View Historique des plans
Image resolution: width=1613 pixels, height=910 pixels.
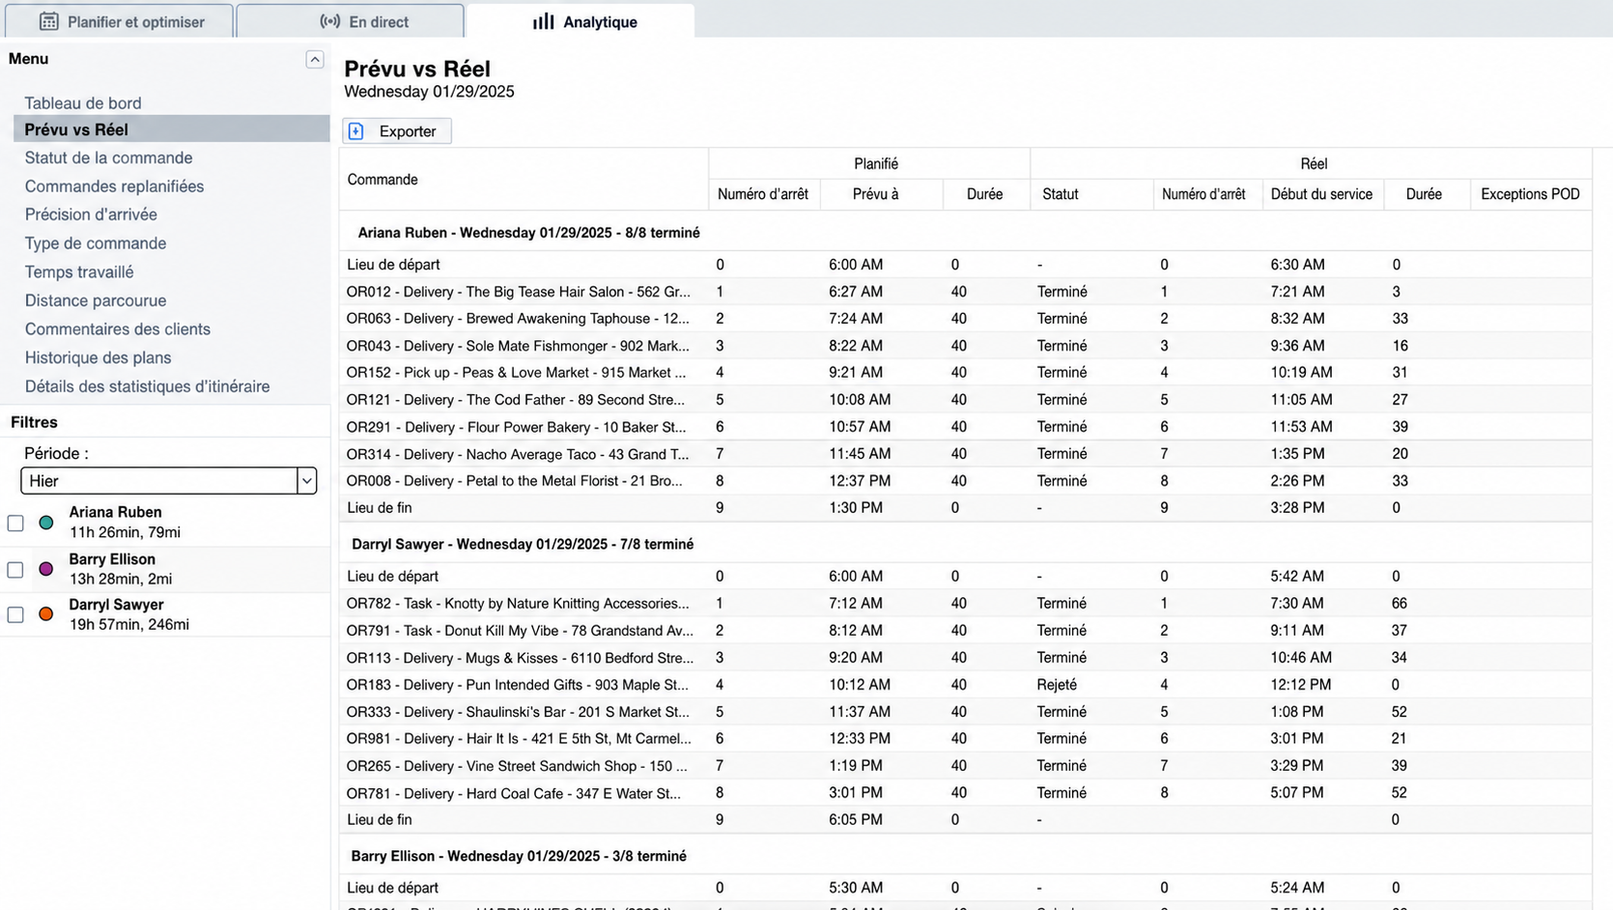click(x=98, y=357)
